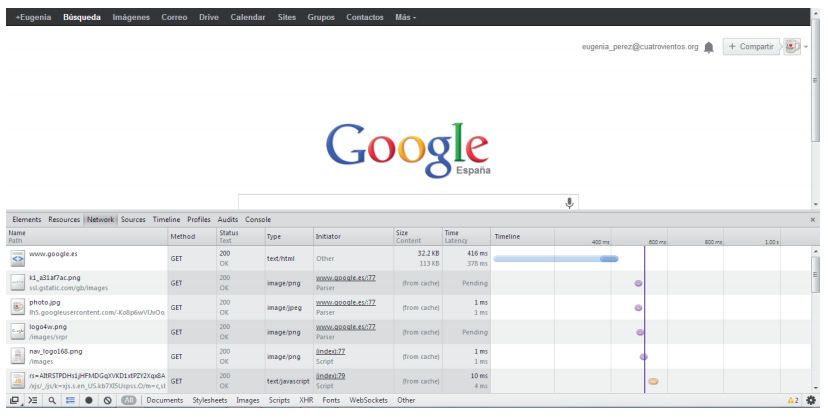
Task: Open Drive in the top bar
Action: click(209, 17)
